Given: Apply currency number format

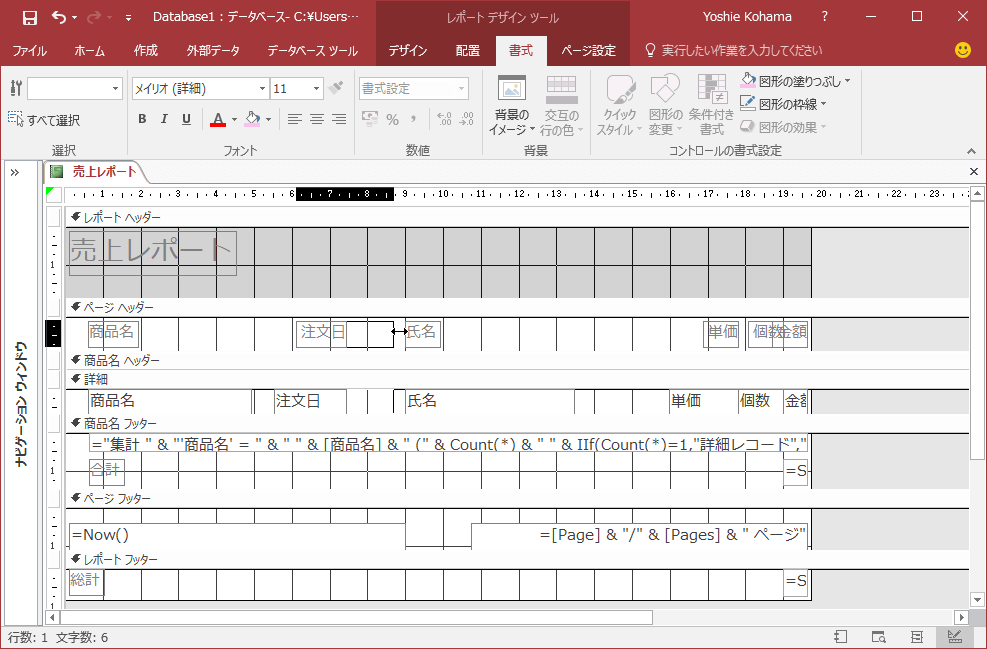Looking at the screenshot, I should 370,119.
